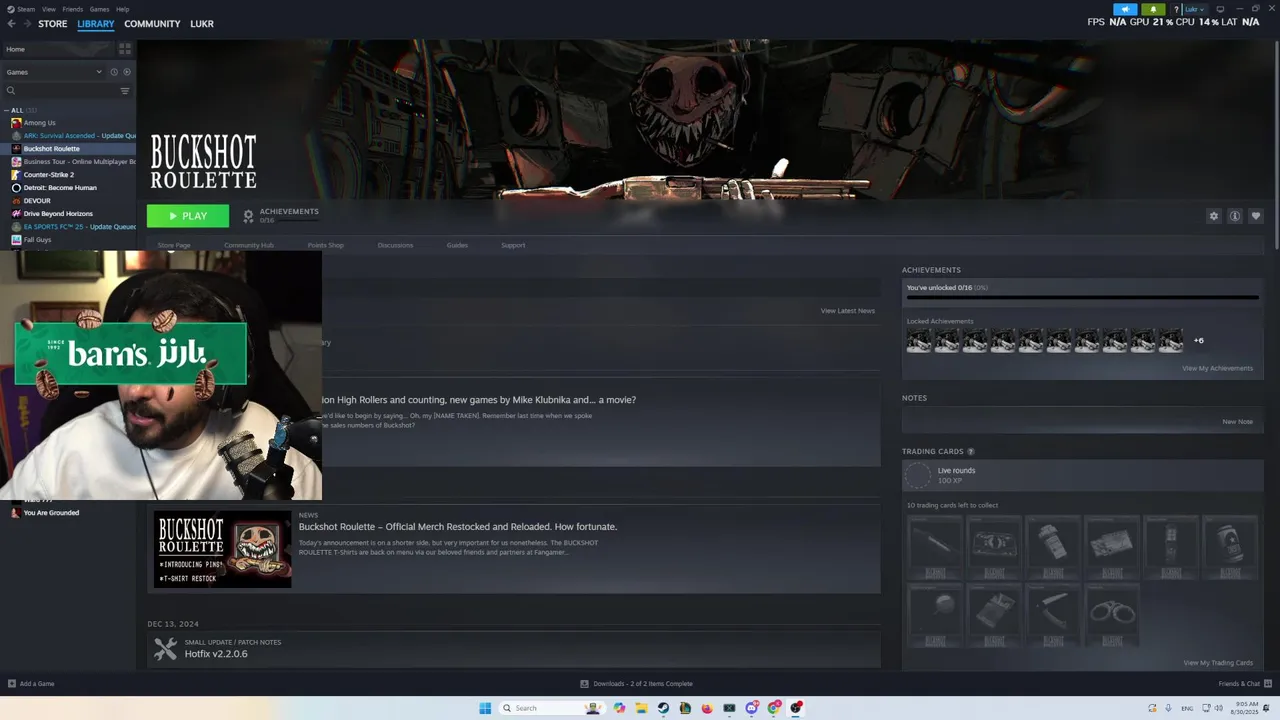
Task: Open the merch restock news thumbnail
Action: [222, 549]
